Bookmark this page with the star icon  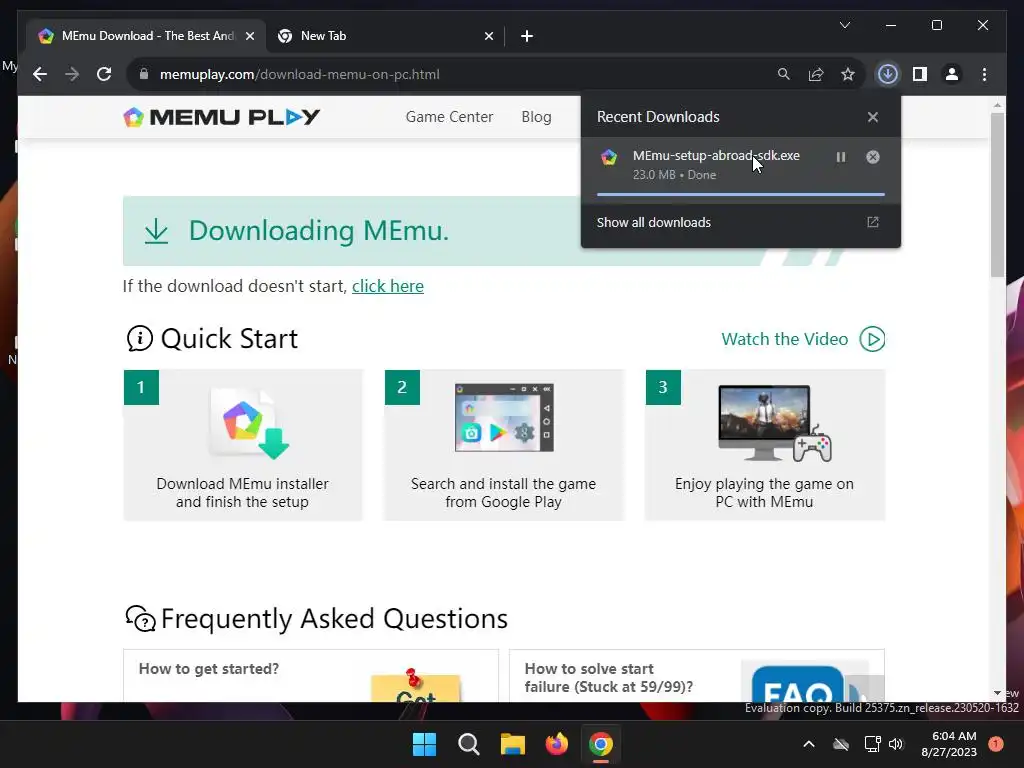coord(848,74)
